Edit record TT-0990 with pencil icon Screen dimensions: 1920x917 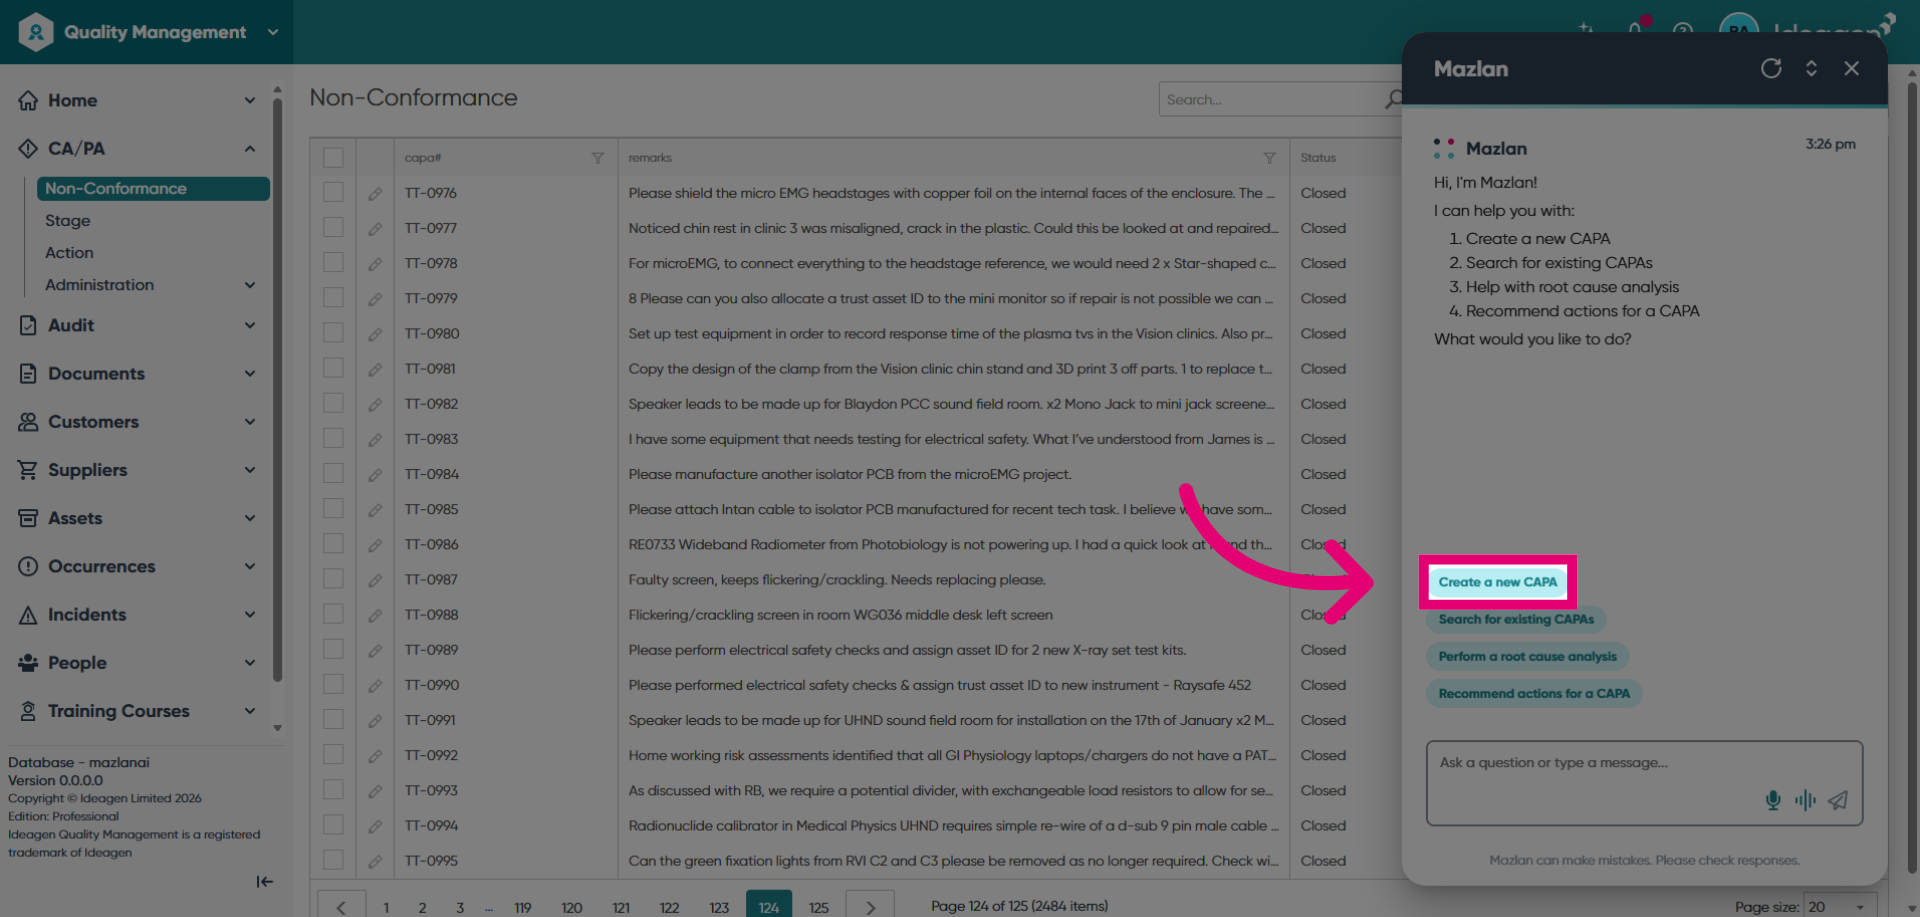pyautogui.click(x=375, y=685)
